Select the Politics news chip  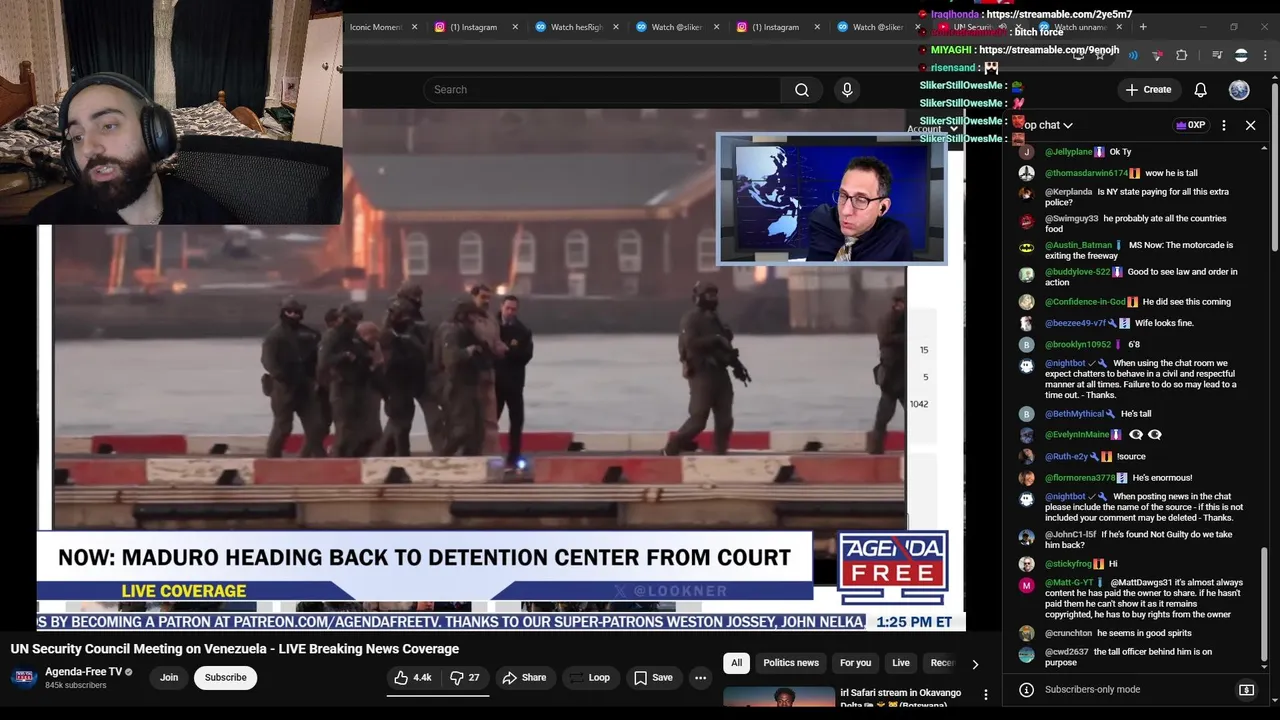click(791, 663)
